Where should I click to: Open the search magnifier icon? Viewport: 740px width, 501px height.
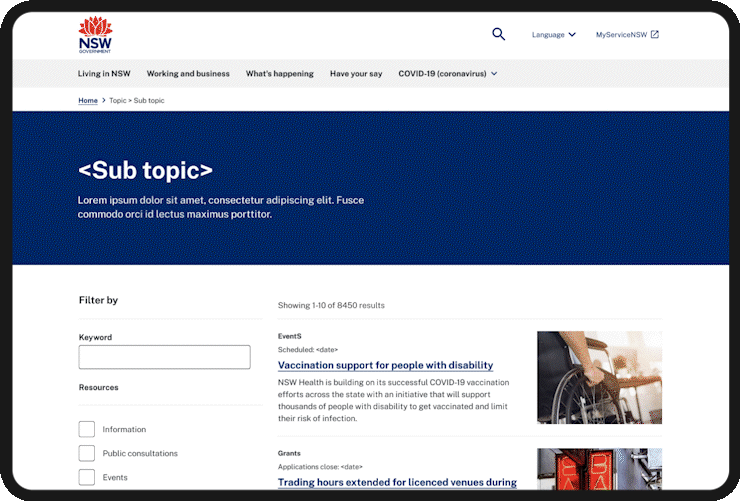[498, 34]
